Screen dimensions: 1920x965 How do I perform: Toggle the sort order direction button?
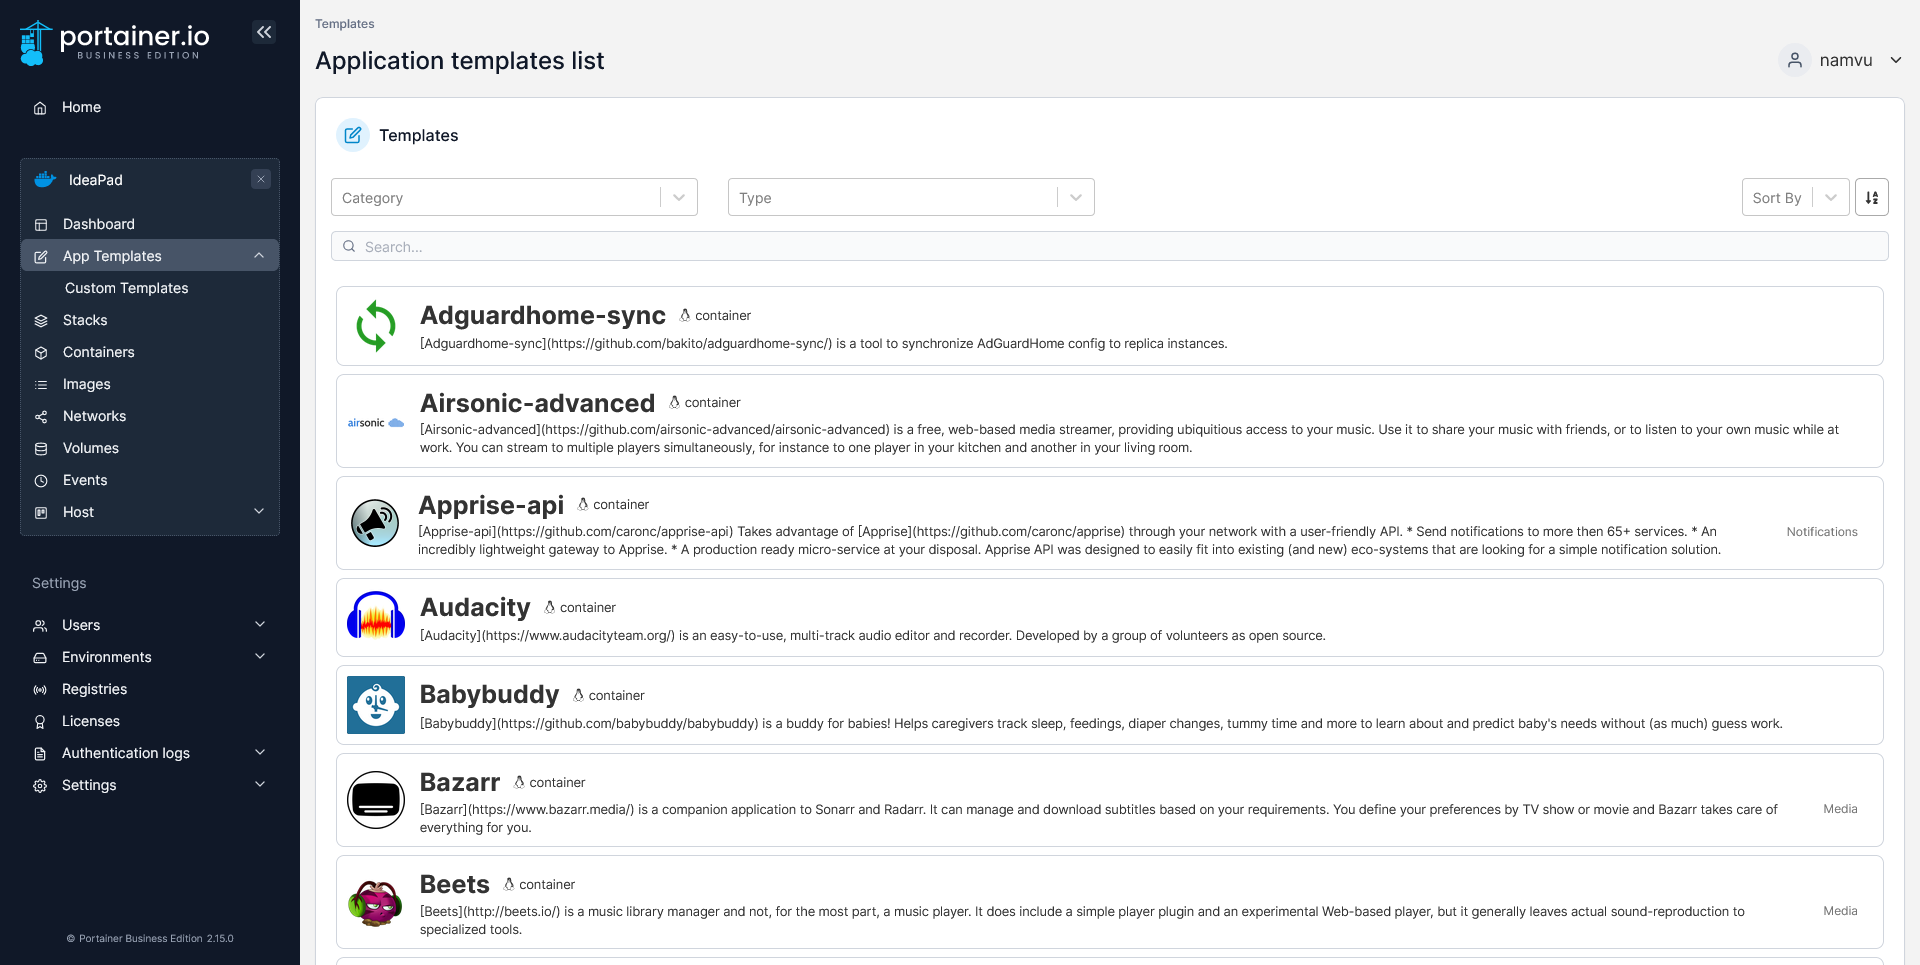[1871, 197]
